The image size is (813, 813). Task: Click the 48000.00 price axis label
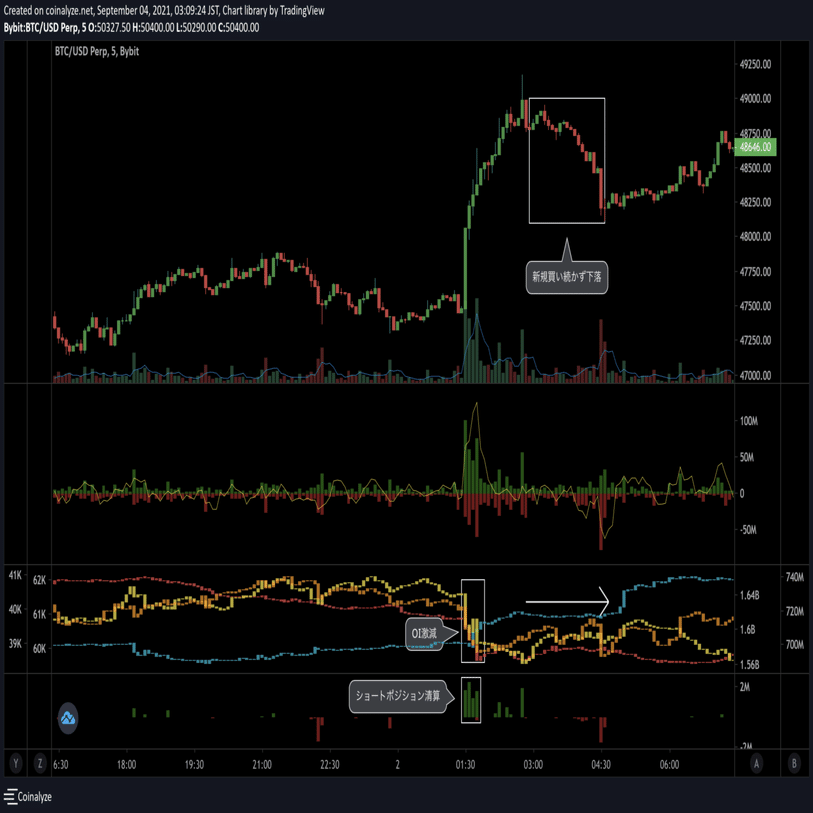[755, 236]
